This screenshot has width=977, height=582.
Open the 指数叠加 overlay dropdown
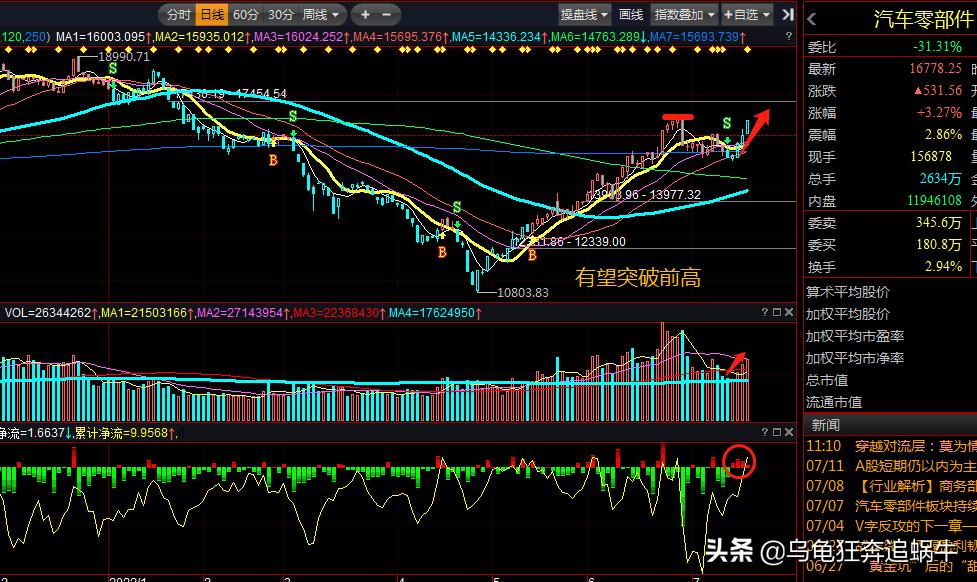click(684, 14)
